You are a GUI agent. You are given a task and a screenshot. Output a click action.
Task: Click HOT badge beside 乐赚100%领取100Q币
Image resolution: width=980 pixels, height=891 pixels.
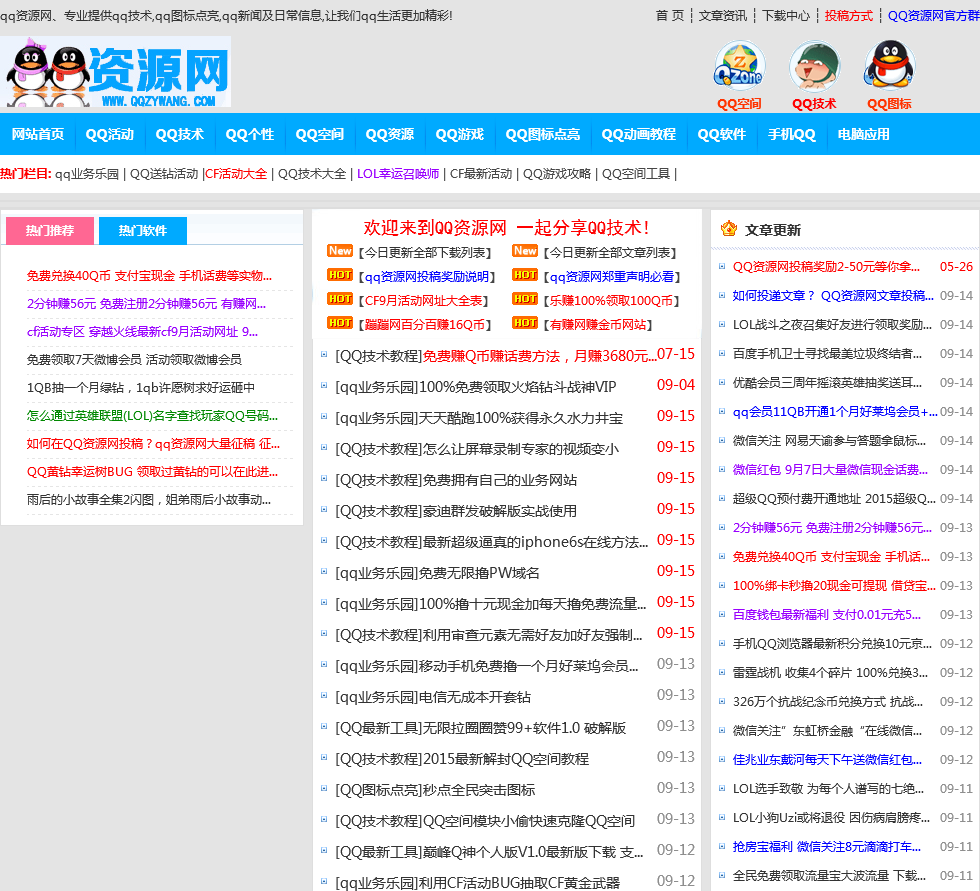coord(525,299)
